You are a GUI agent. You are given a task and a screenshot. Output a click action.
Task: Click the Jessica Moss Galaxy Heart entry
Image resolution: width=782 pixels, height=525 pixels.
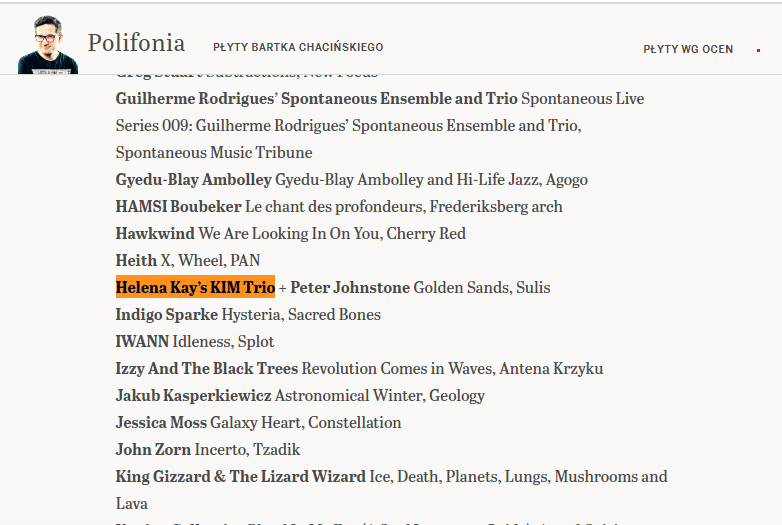click(258, 422)
